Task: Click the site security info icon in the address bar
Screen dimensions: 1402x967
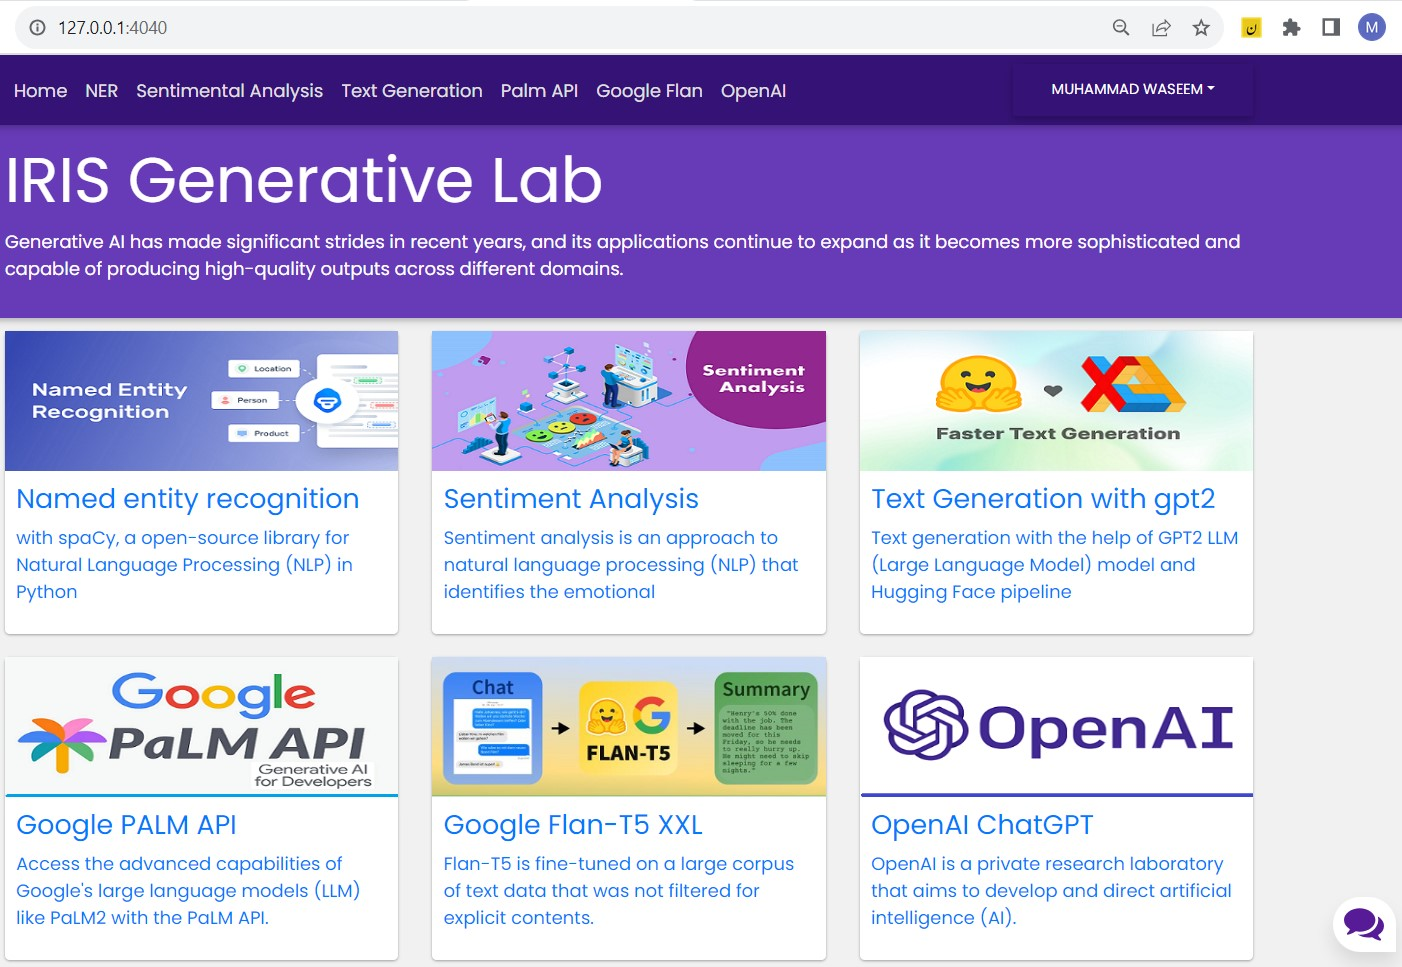Action: [x=37, y=28]
